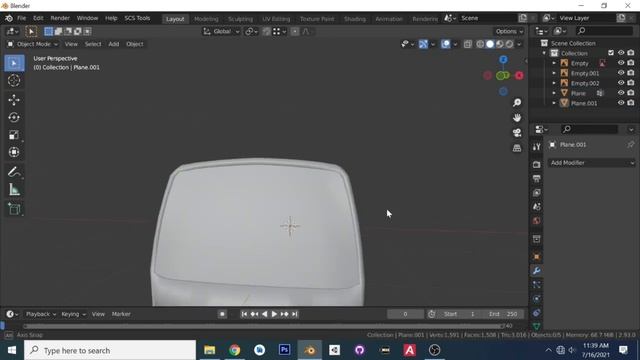Select the Rotate tool

[14, 118]
